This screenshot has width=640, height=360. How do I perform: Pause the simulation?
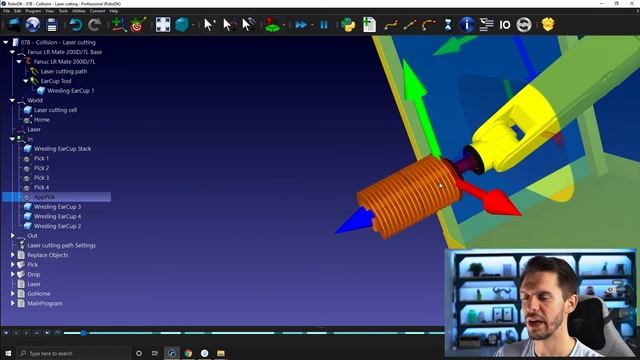coord(324,25)
